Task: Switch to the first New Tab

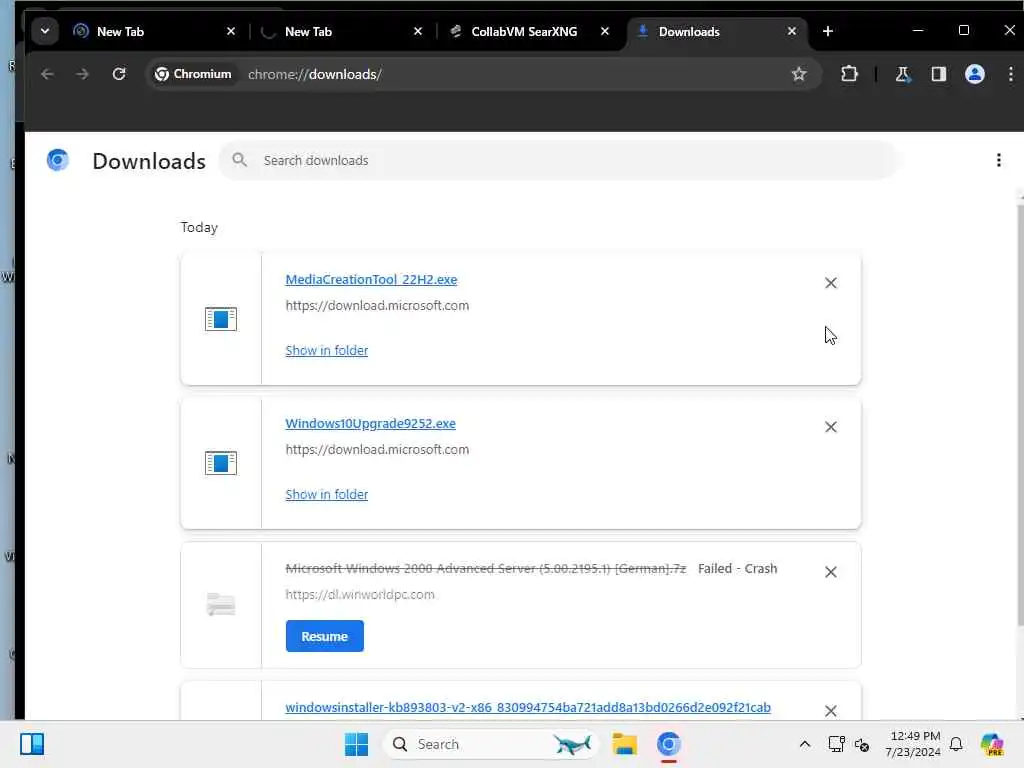Action: click(x=155, y=31)
